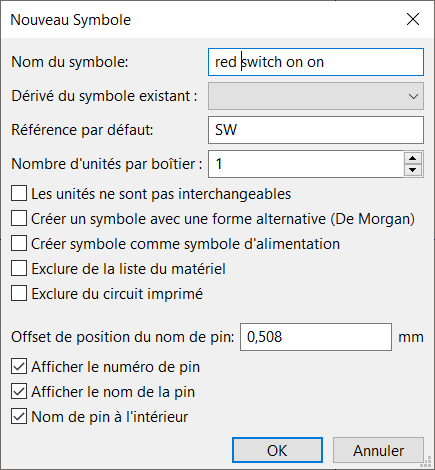435x470 pixels.
Task: Click the pin name offset field
Action: (x=316, y=337)
